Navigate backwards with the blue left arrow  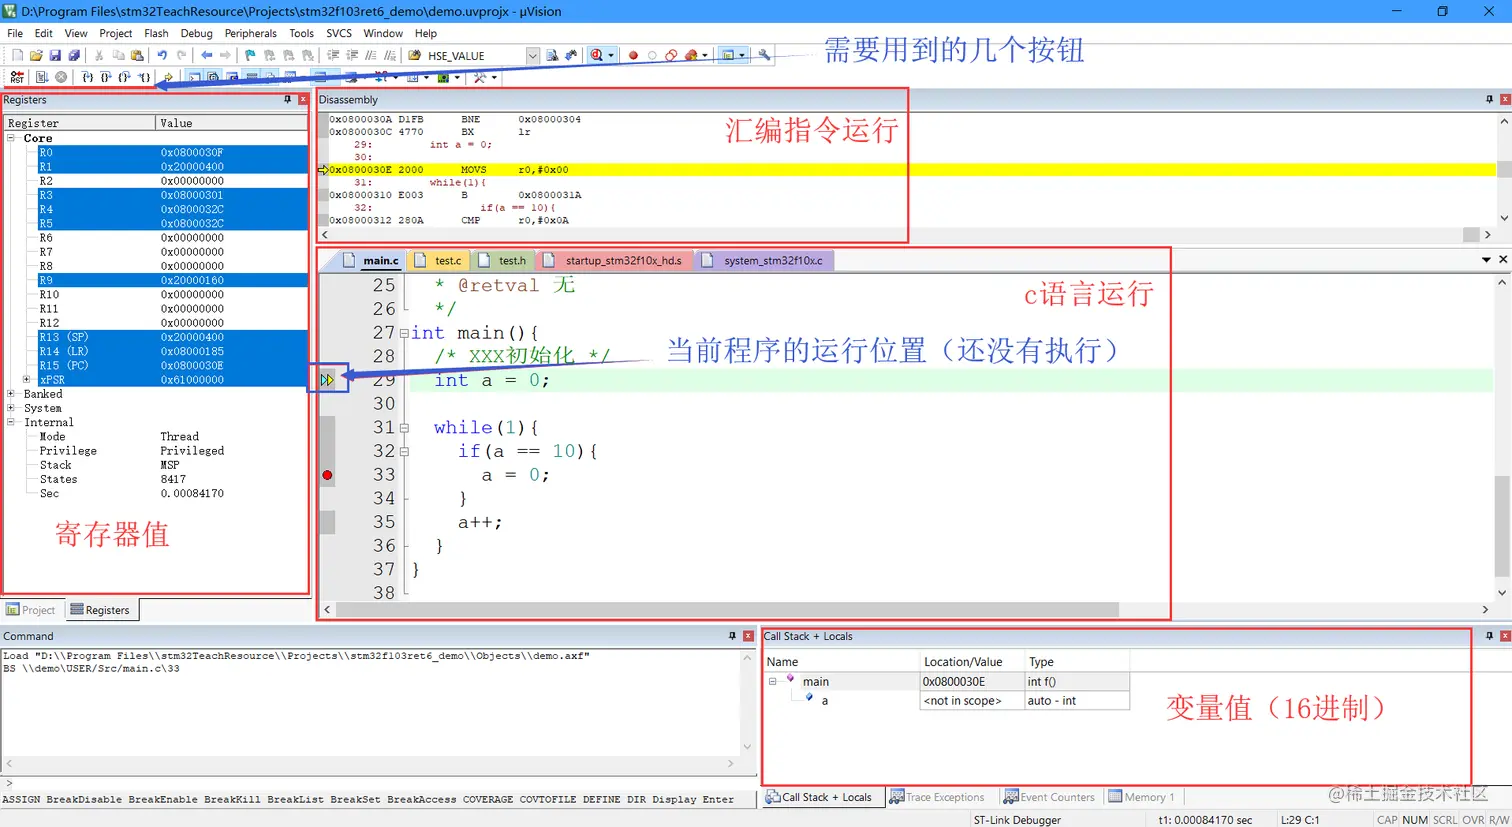(207, 56)
